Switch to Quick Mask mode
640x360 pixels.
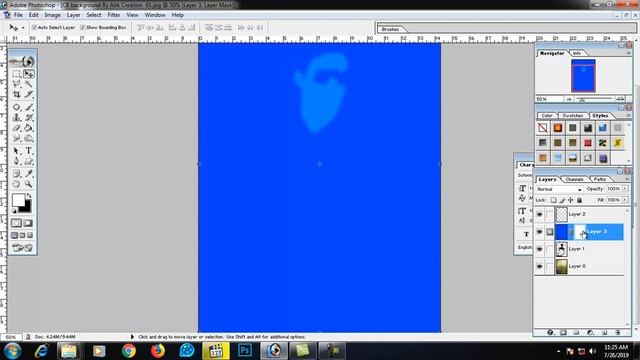[x=28, y=223]
